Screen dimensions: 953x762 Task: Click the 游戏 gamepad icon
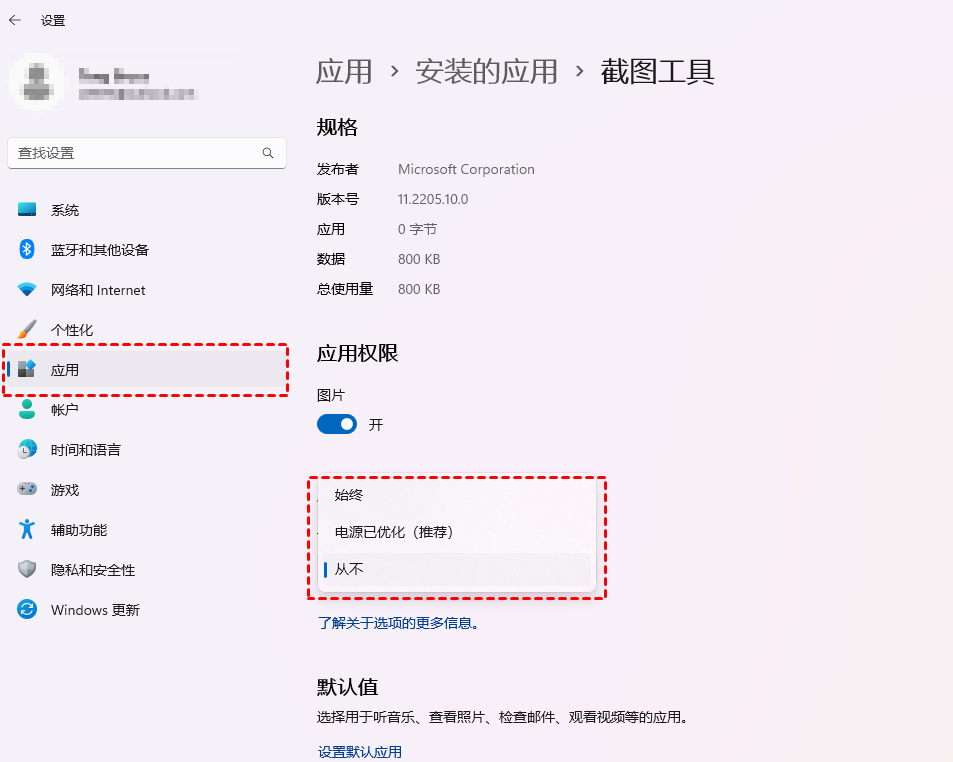tap(27, 489)
